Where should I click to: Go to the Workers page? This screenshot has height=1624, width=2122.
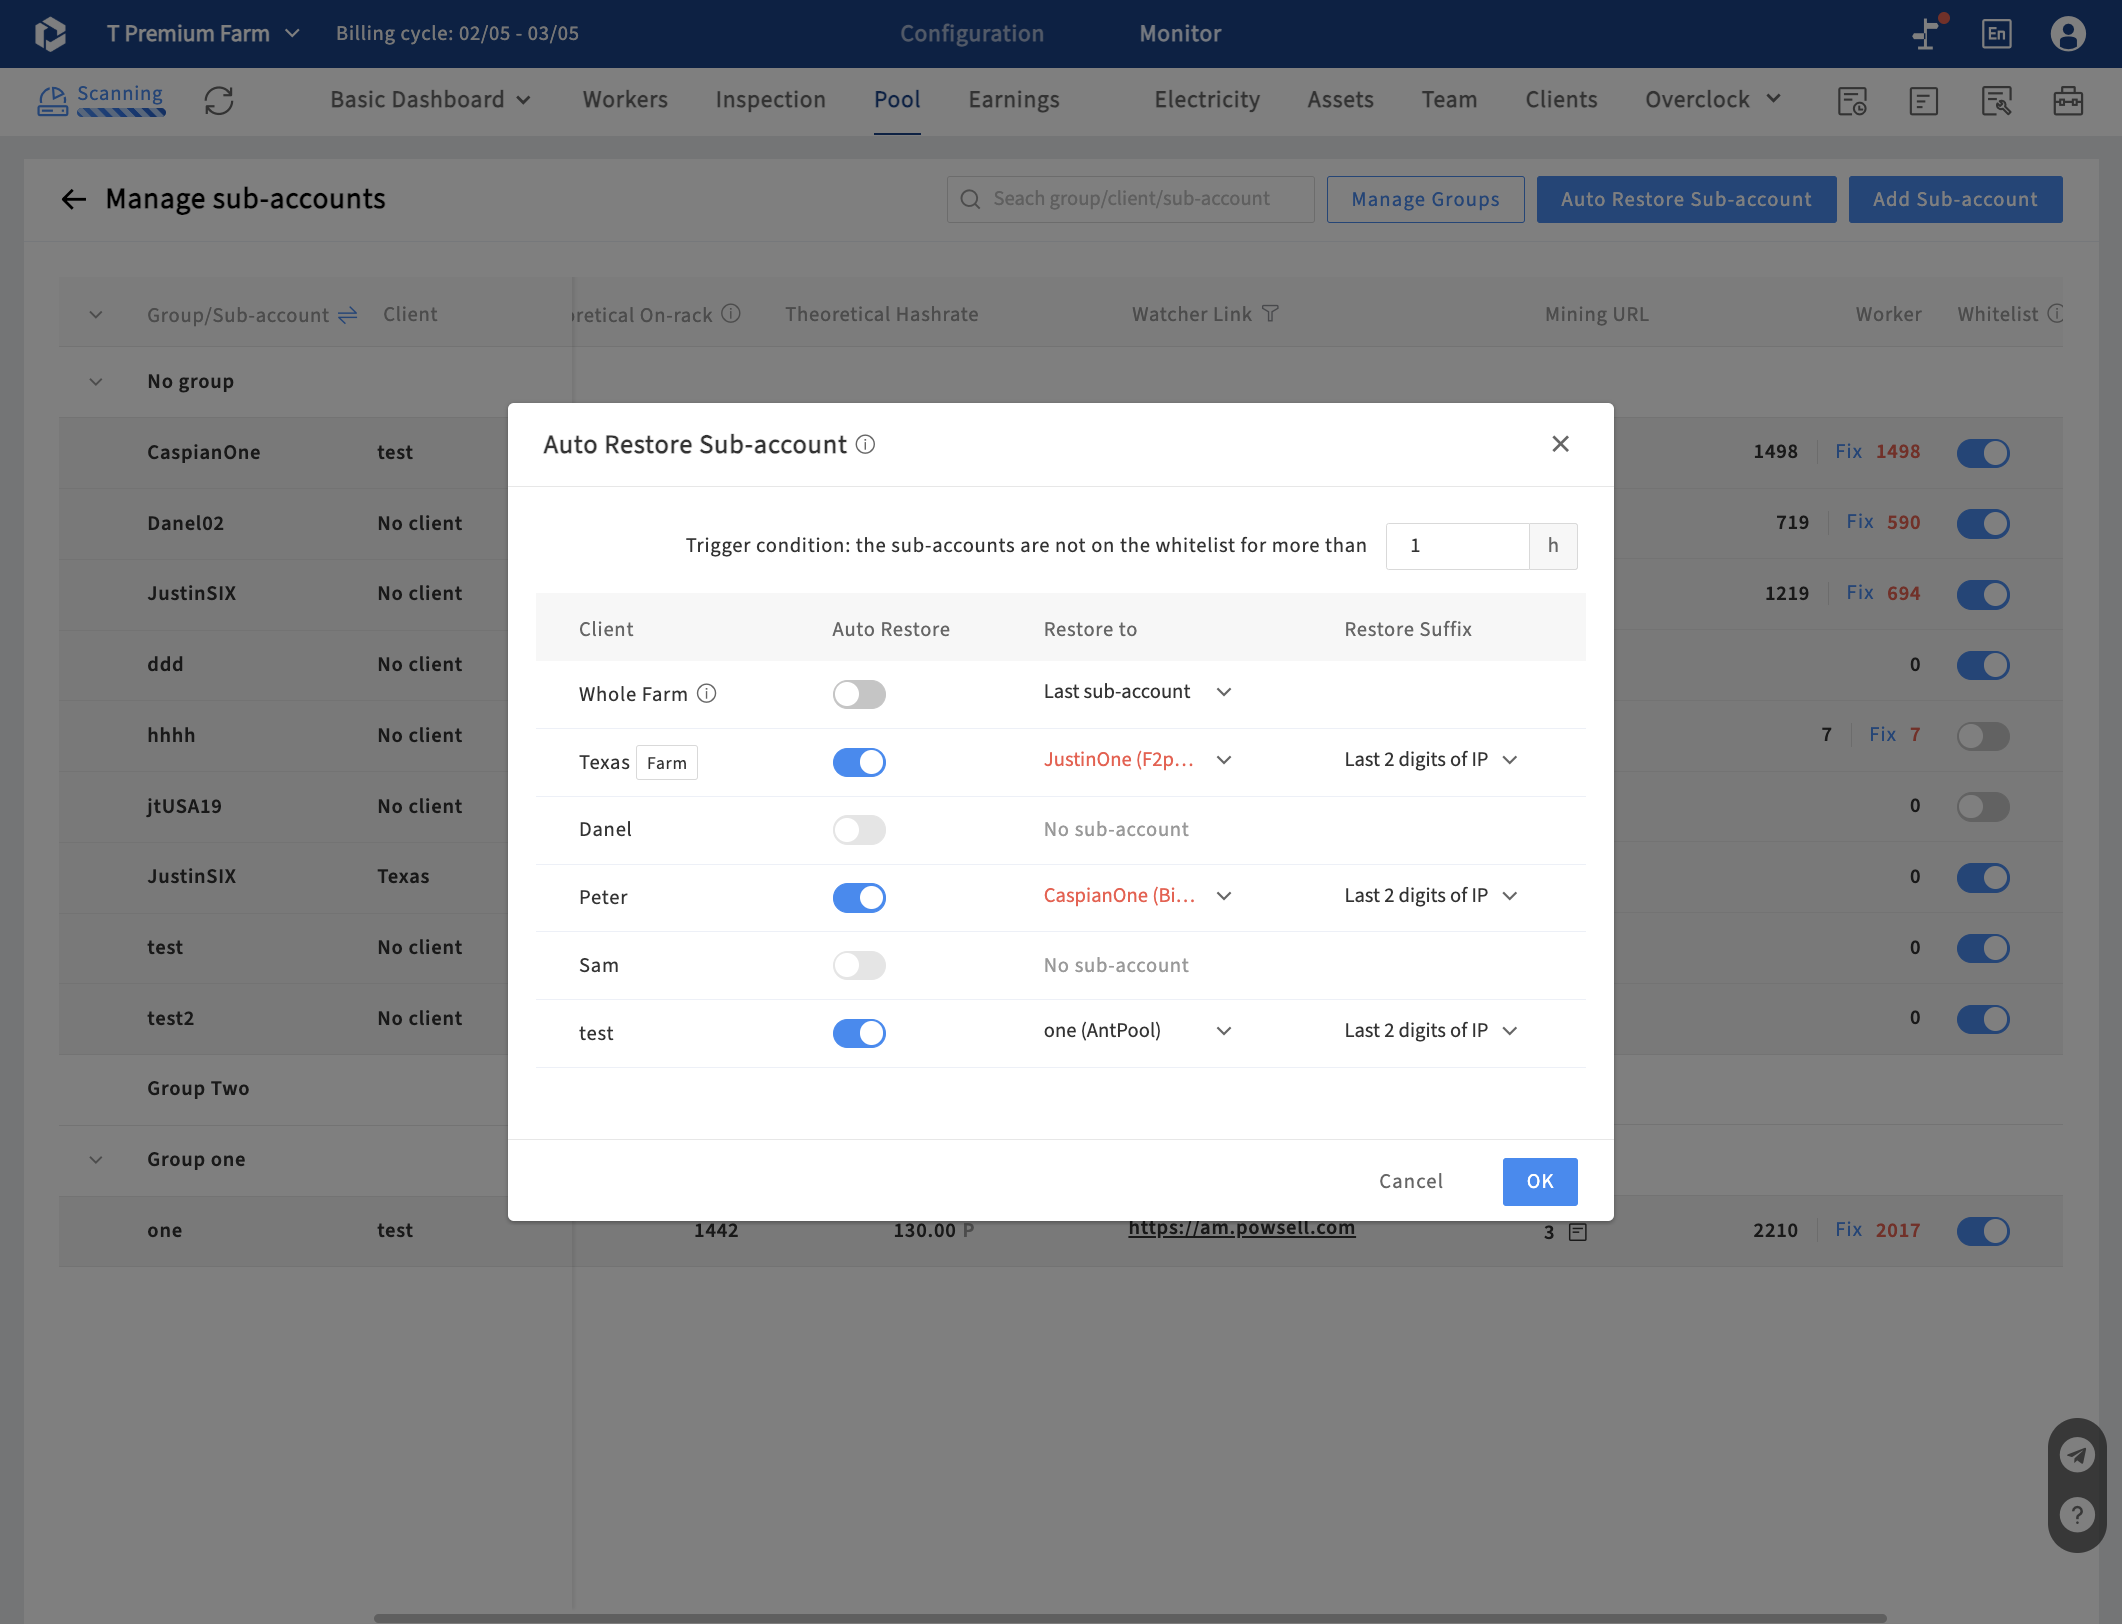click(625, 100)
